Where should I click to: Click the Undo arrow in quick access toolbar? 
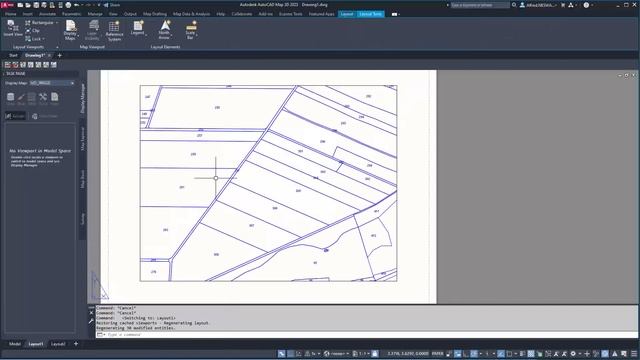pyautogui.click(x=76, y=5)
